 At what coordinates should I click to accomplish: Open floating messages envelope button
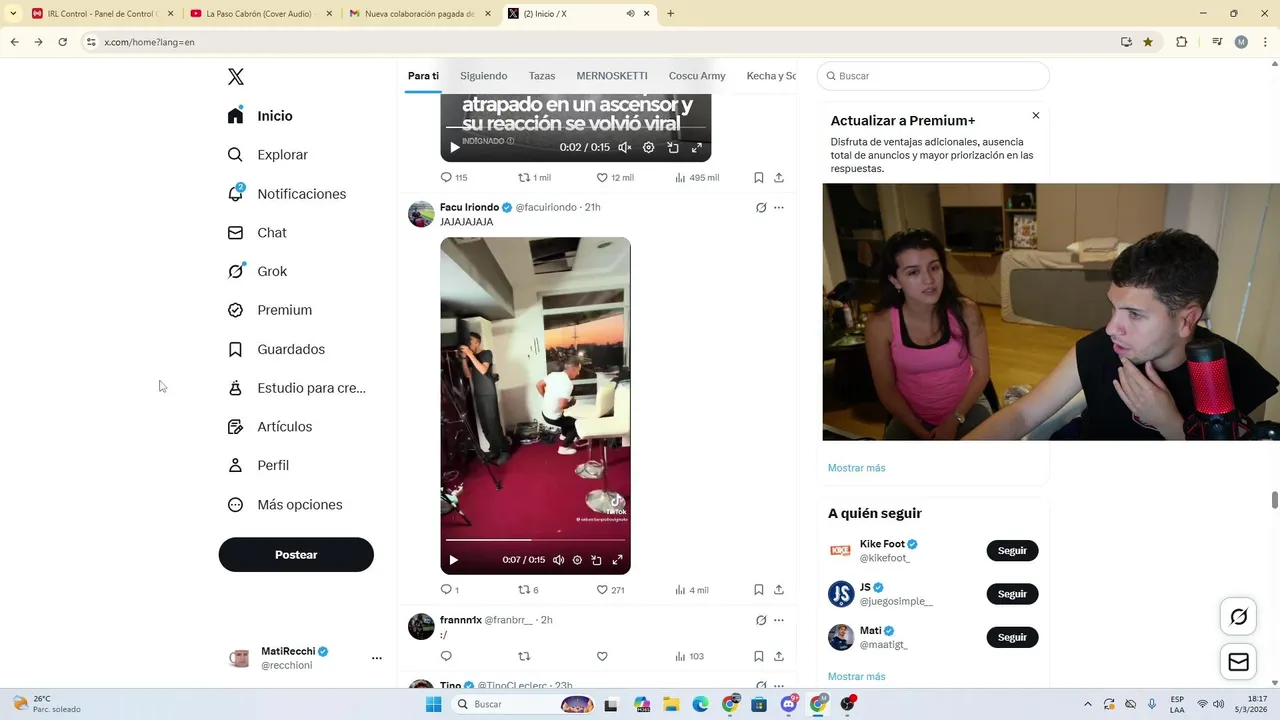pos(1239,662)
